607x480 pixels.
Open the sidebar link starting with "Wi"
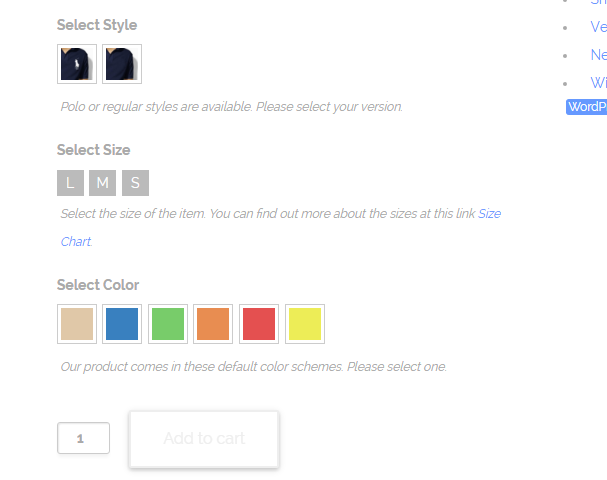click(x=597, y=83)
